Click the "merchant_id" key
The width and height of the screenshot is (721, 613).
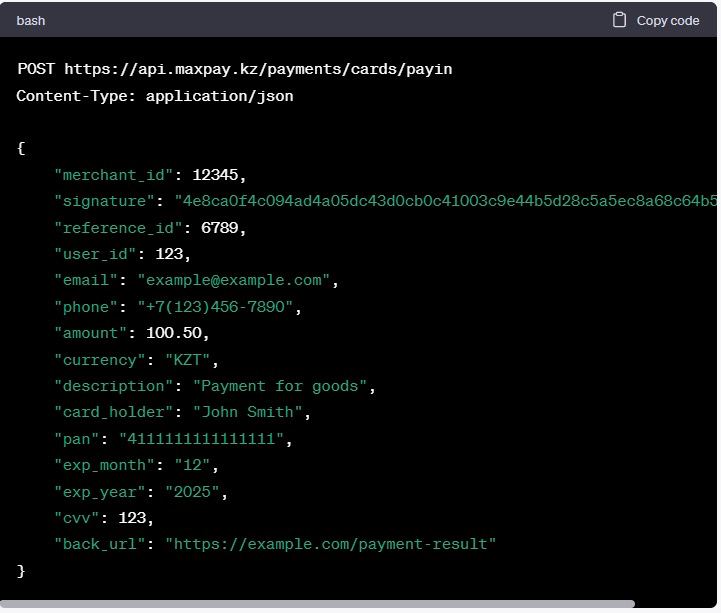pyautogui.click(x=114, y=175)
